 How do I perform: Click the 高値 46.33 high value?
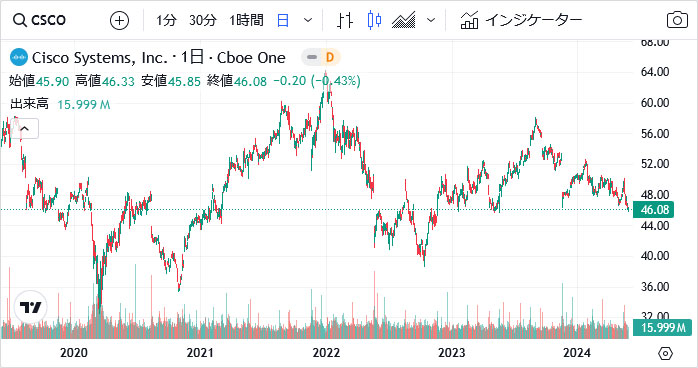[105, 81]
